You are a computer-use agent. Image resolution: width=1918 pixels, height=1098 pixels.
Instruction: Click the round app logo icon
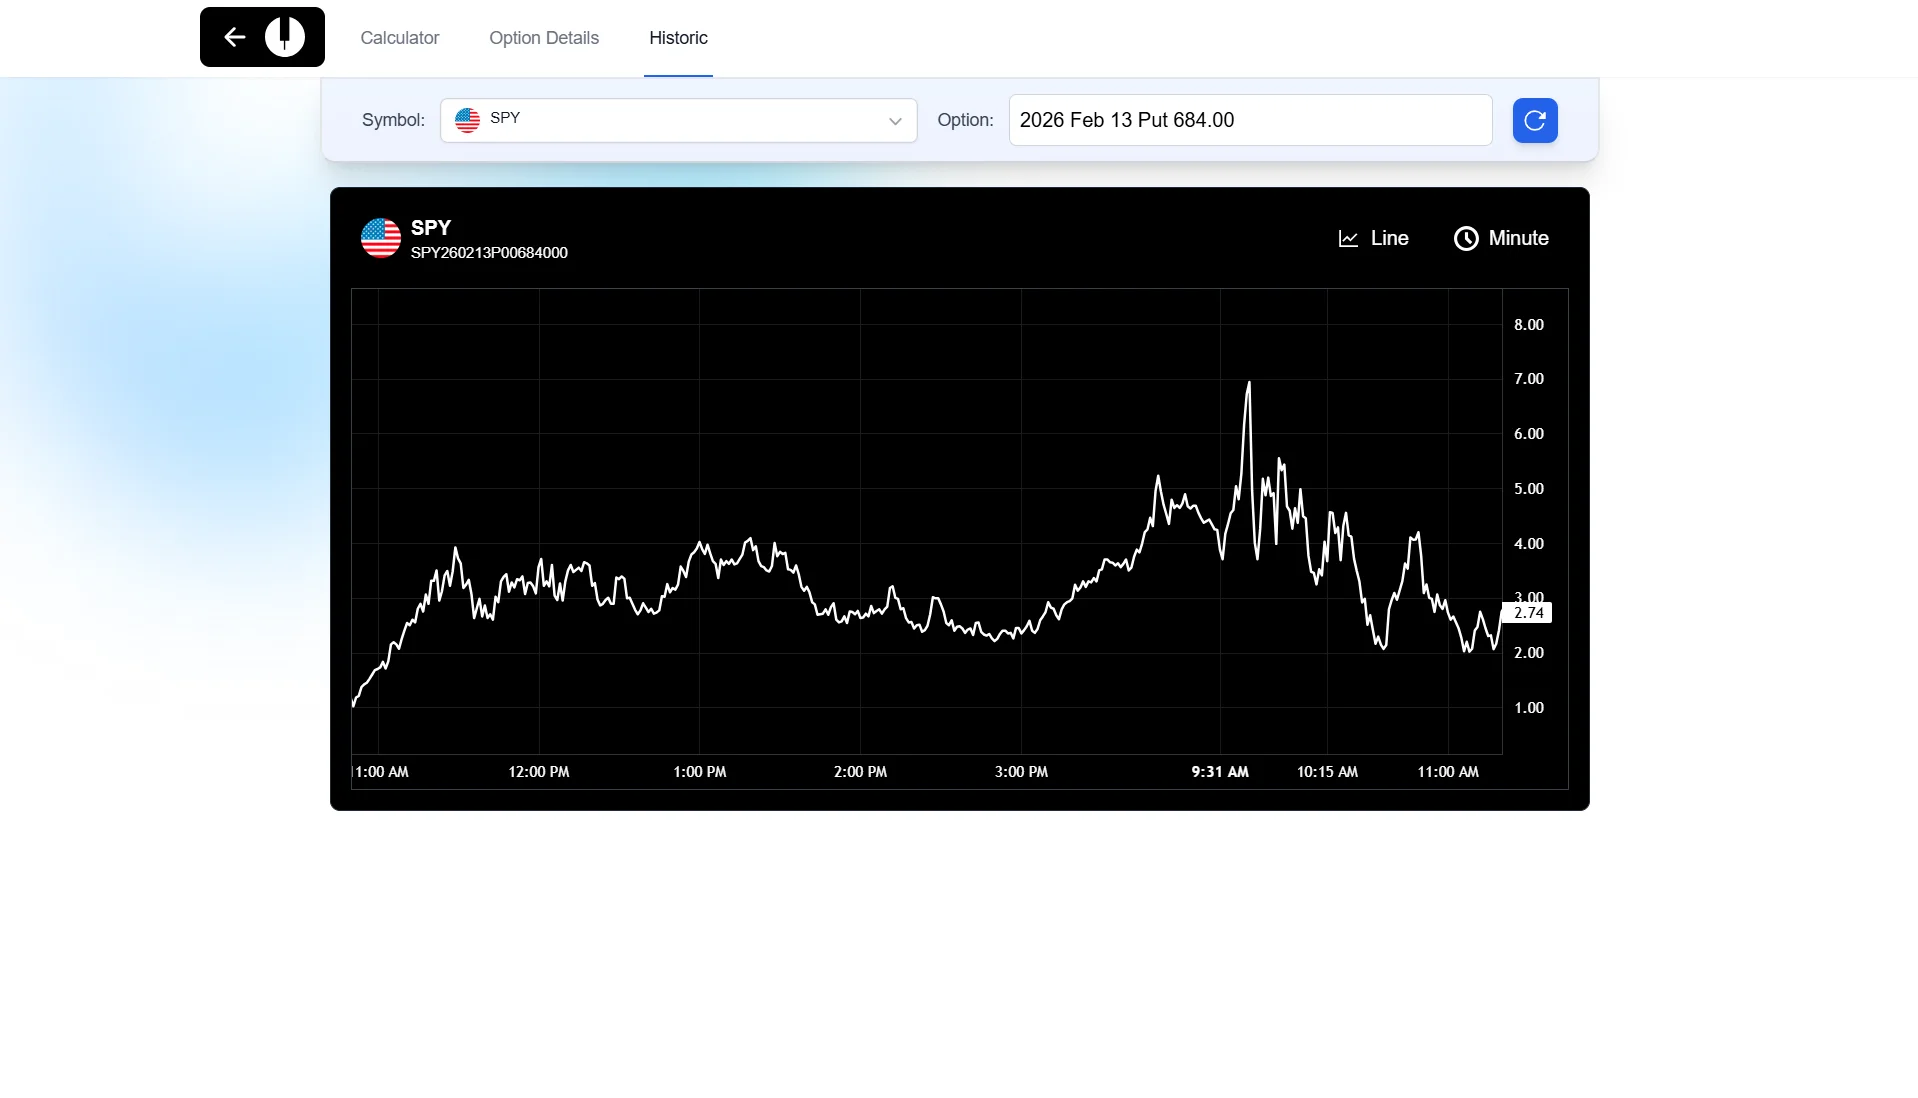(285, 37)
